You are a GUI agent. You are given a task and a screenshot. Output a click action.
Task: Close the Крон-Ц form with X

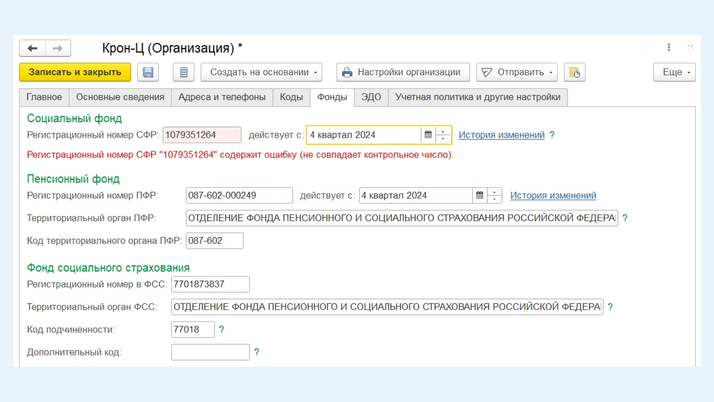click(690, 47)
